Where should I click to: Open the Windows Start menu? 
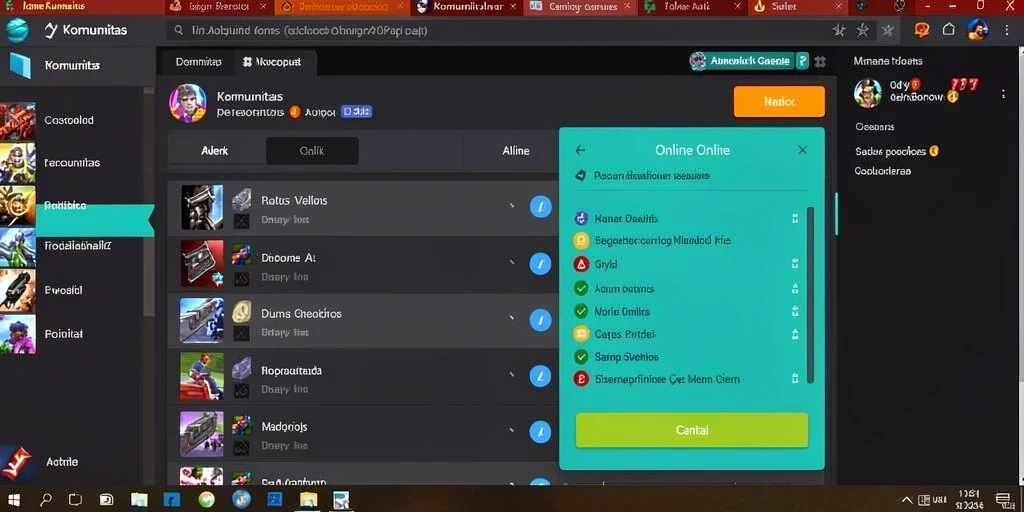14,500
